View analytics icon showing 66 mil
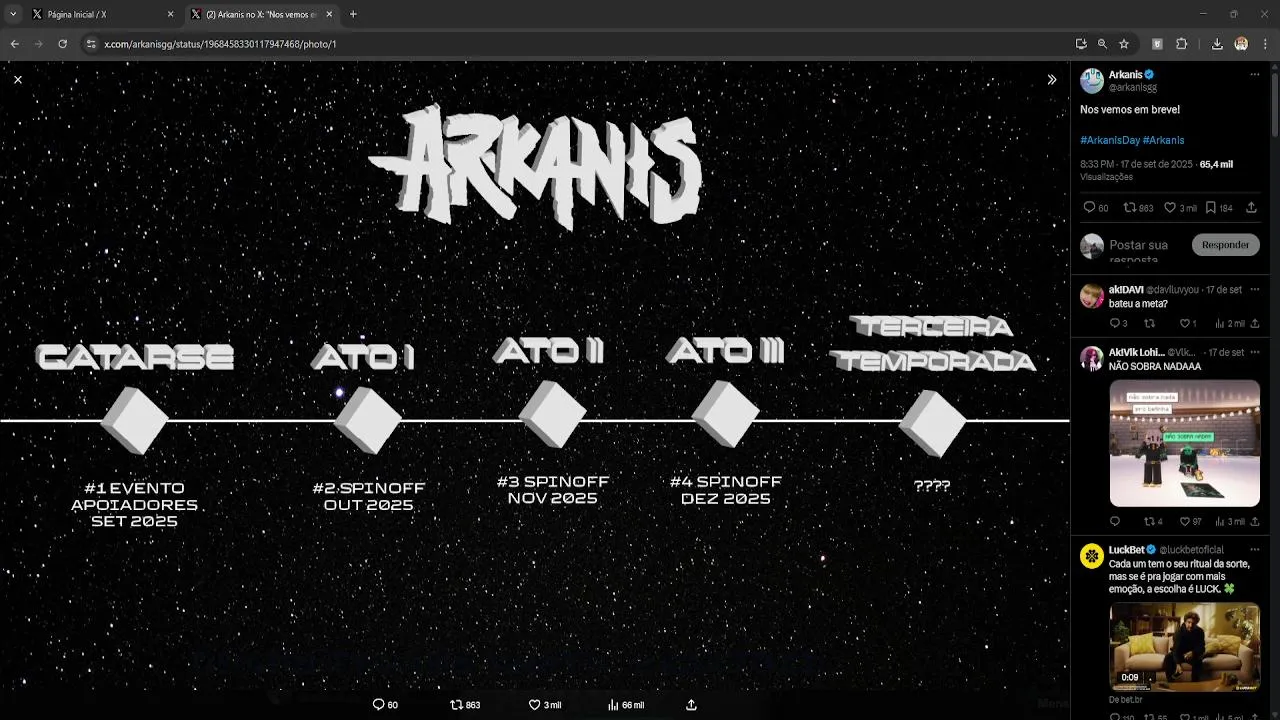1280x720 pixels. (x=626, y=705)
